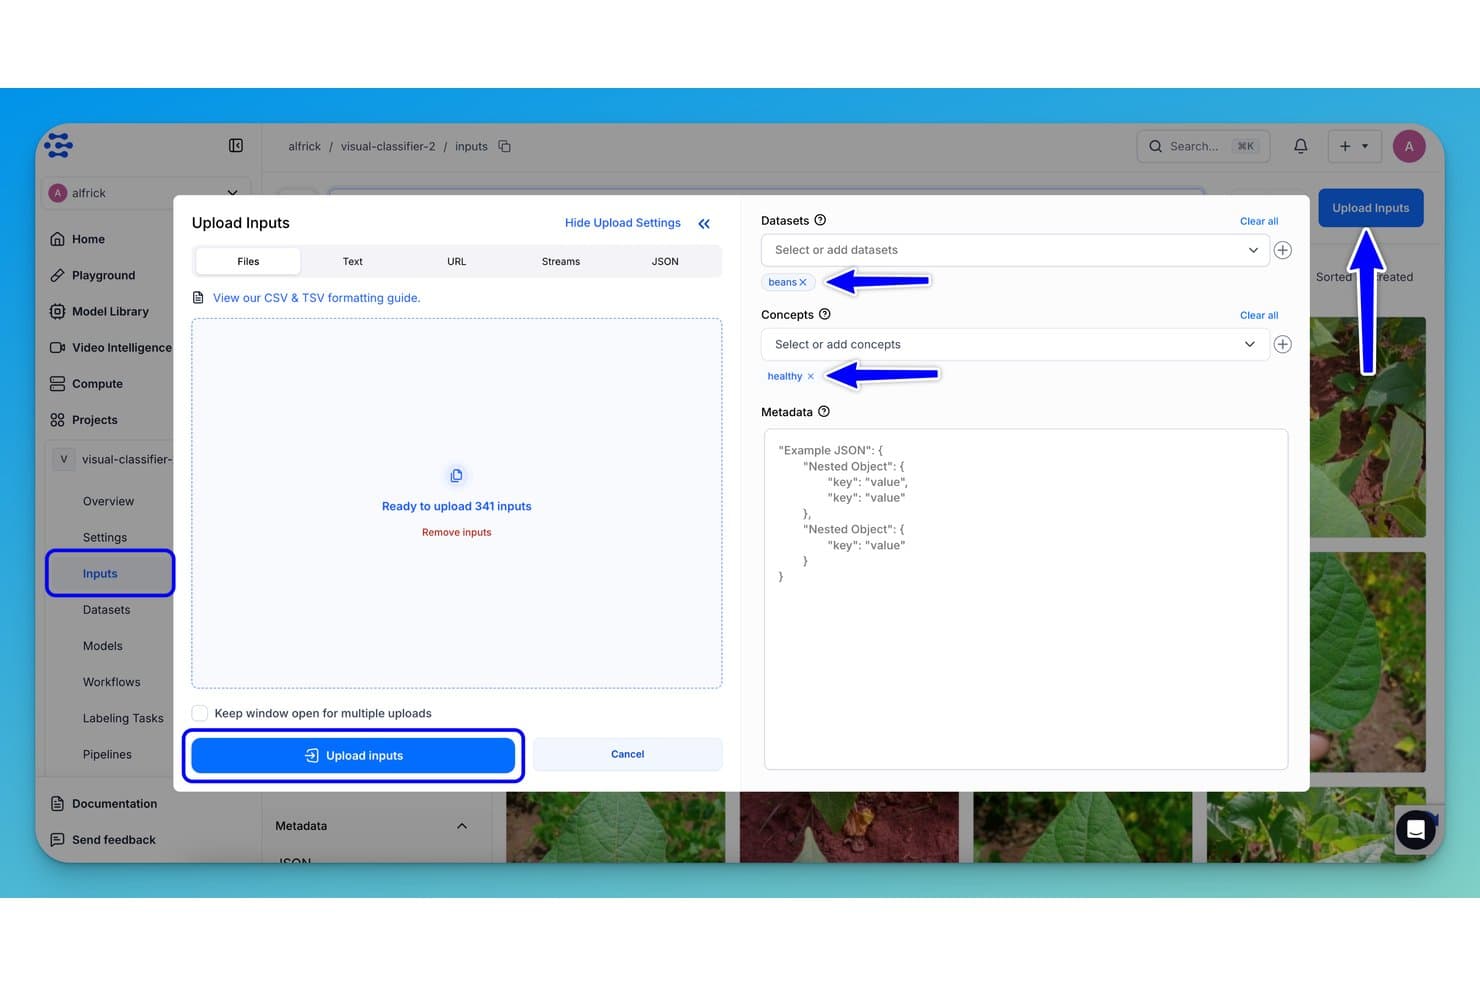Switch to the URL tab
This screenshot has height=987, width=1480.
457,261
